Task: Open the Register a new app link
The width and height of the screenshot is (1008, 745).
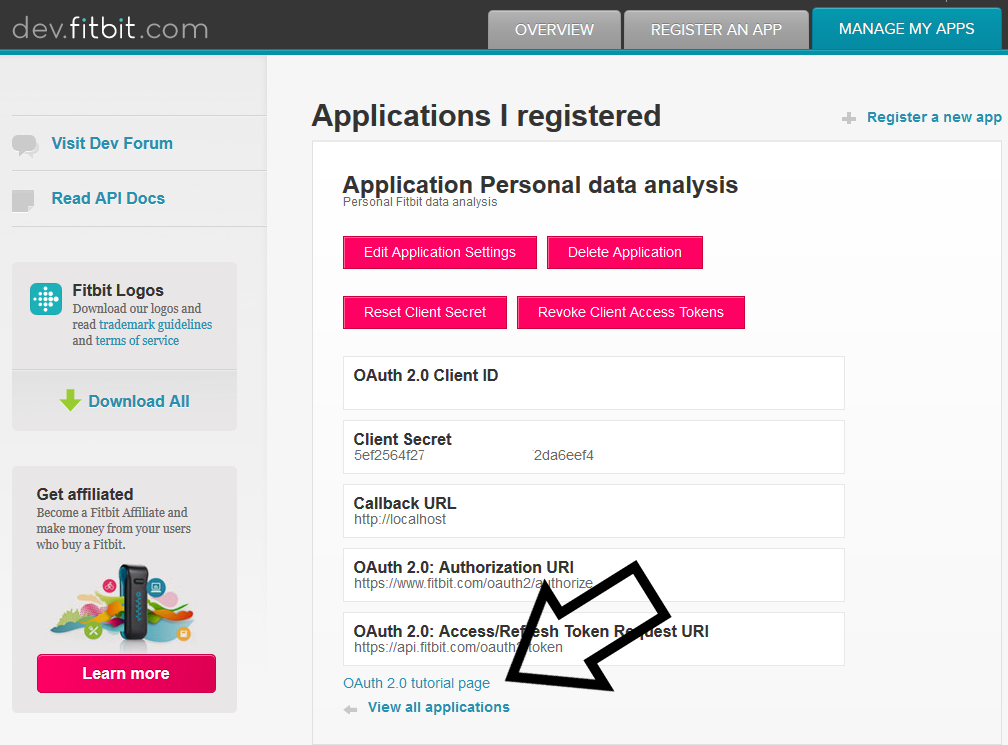Action: pyautogui.click(x=934, y=117)
